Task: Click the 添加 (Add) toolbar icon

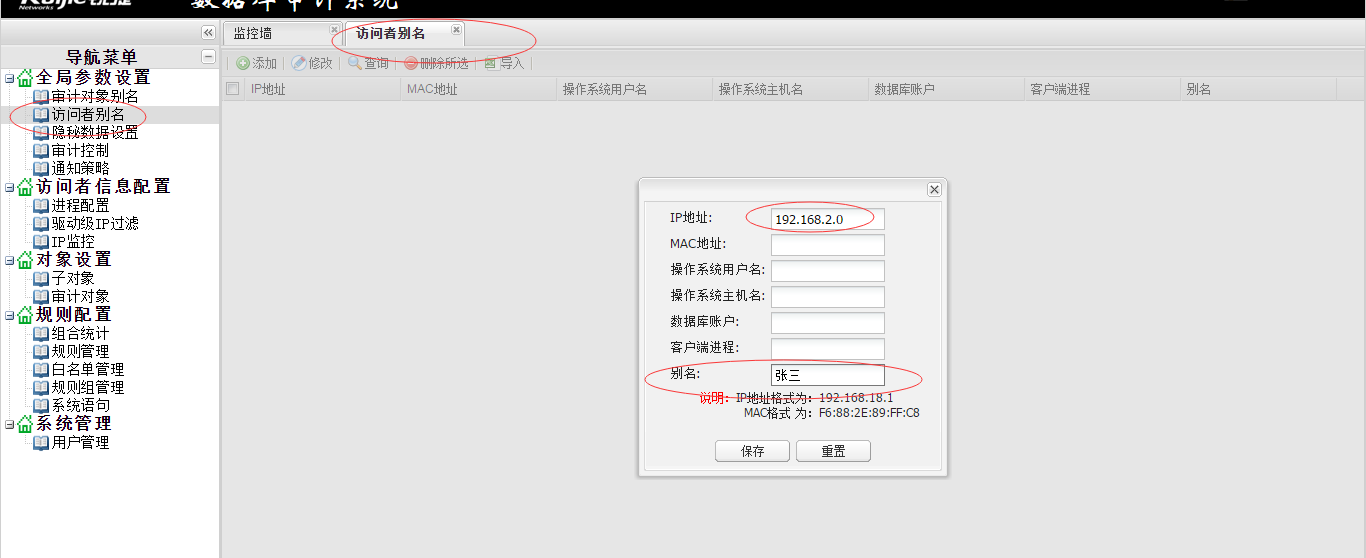Action: tap(243, 63)
